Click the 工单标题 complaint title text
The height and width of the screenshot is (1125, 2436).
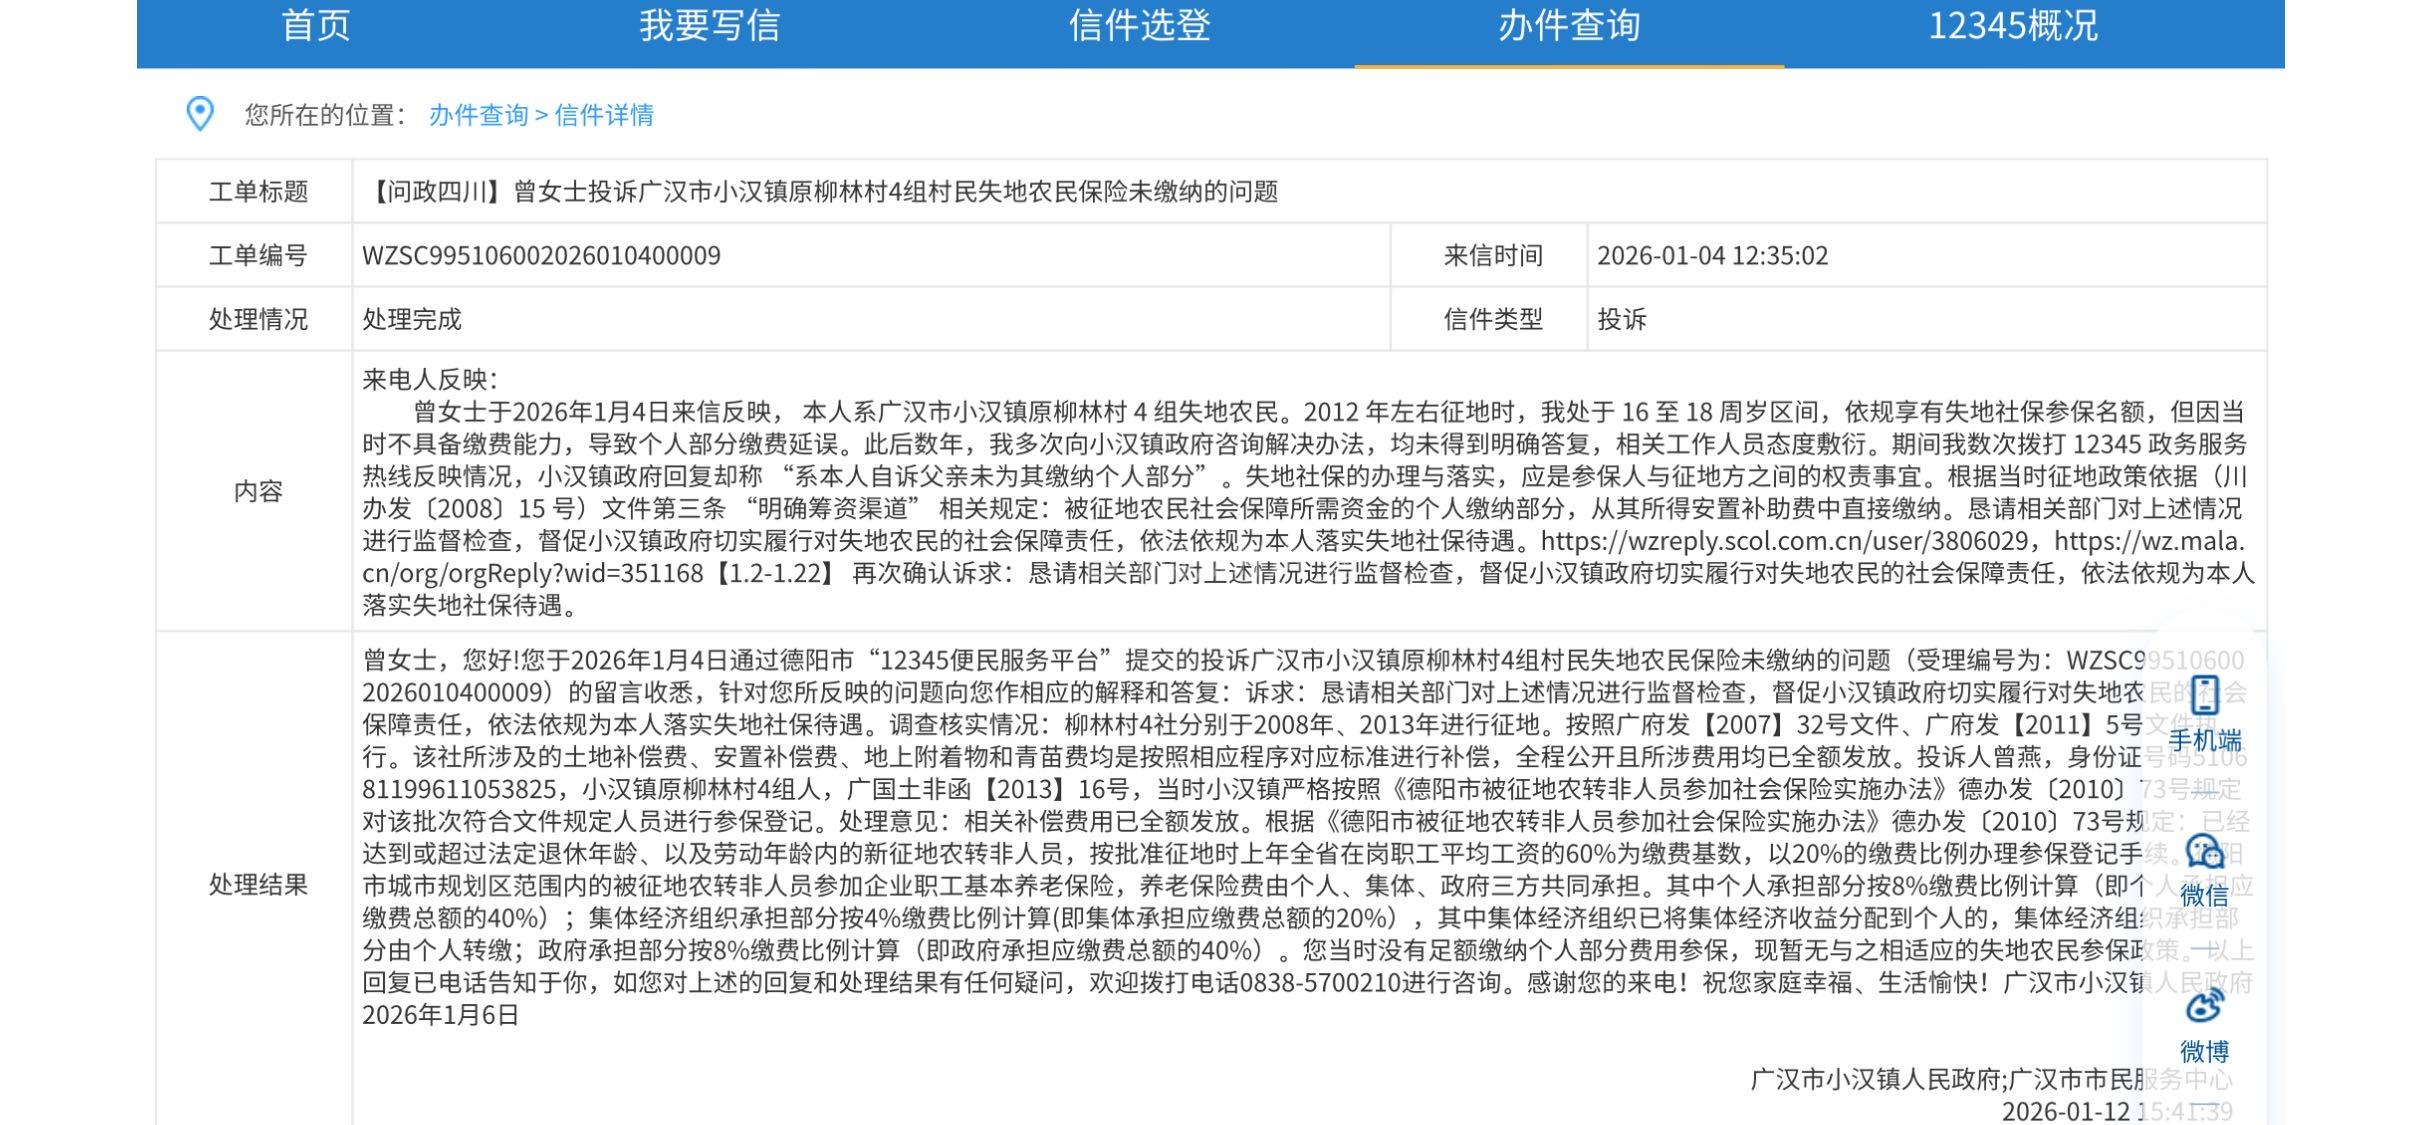tap(822, 192)
